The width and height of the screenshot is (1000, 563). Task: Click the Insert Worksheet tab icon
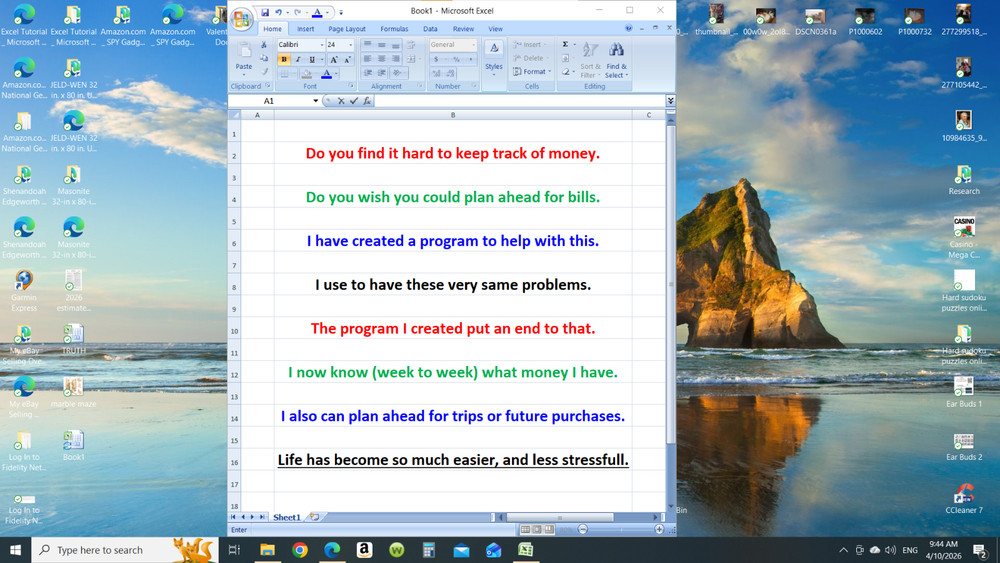tap(314, 517)
